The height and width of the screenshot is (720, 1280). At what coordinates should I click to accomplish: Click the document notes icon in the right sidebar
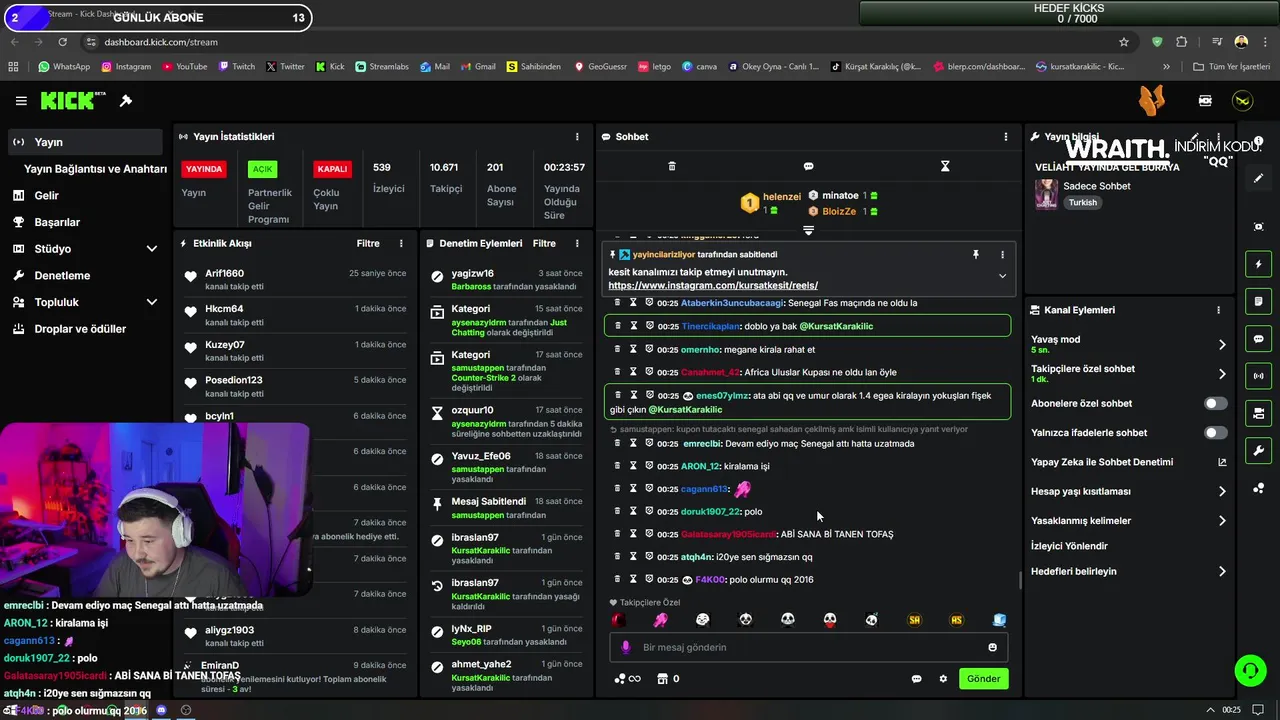(x=1258, y=301)
